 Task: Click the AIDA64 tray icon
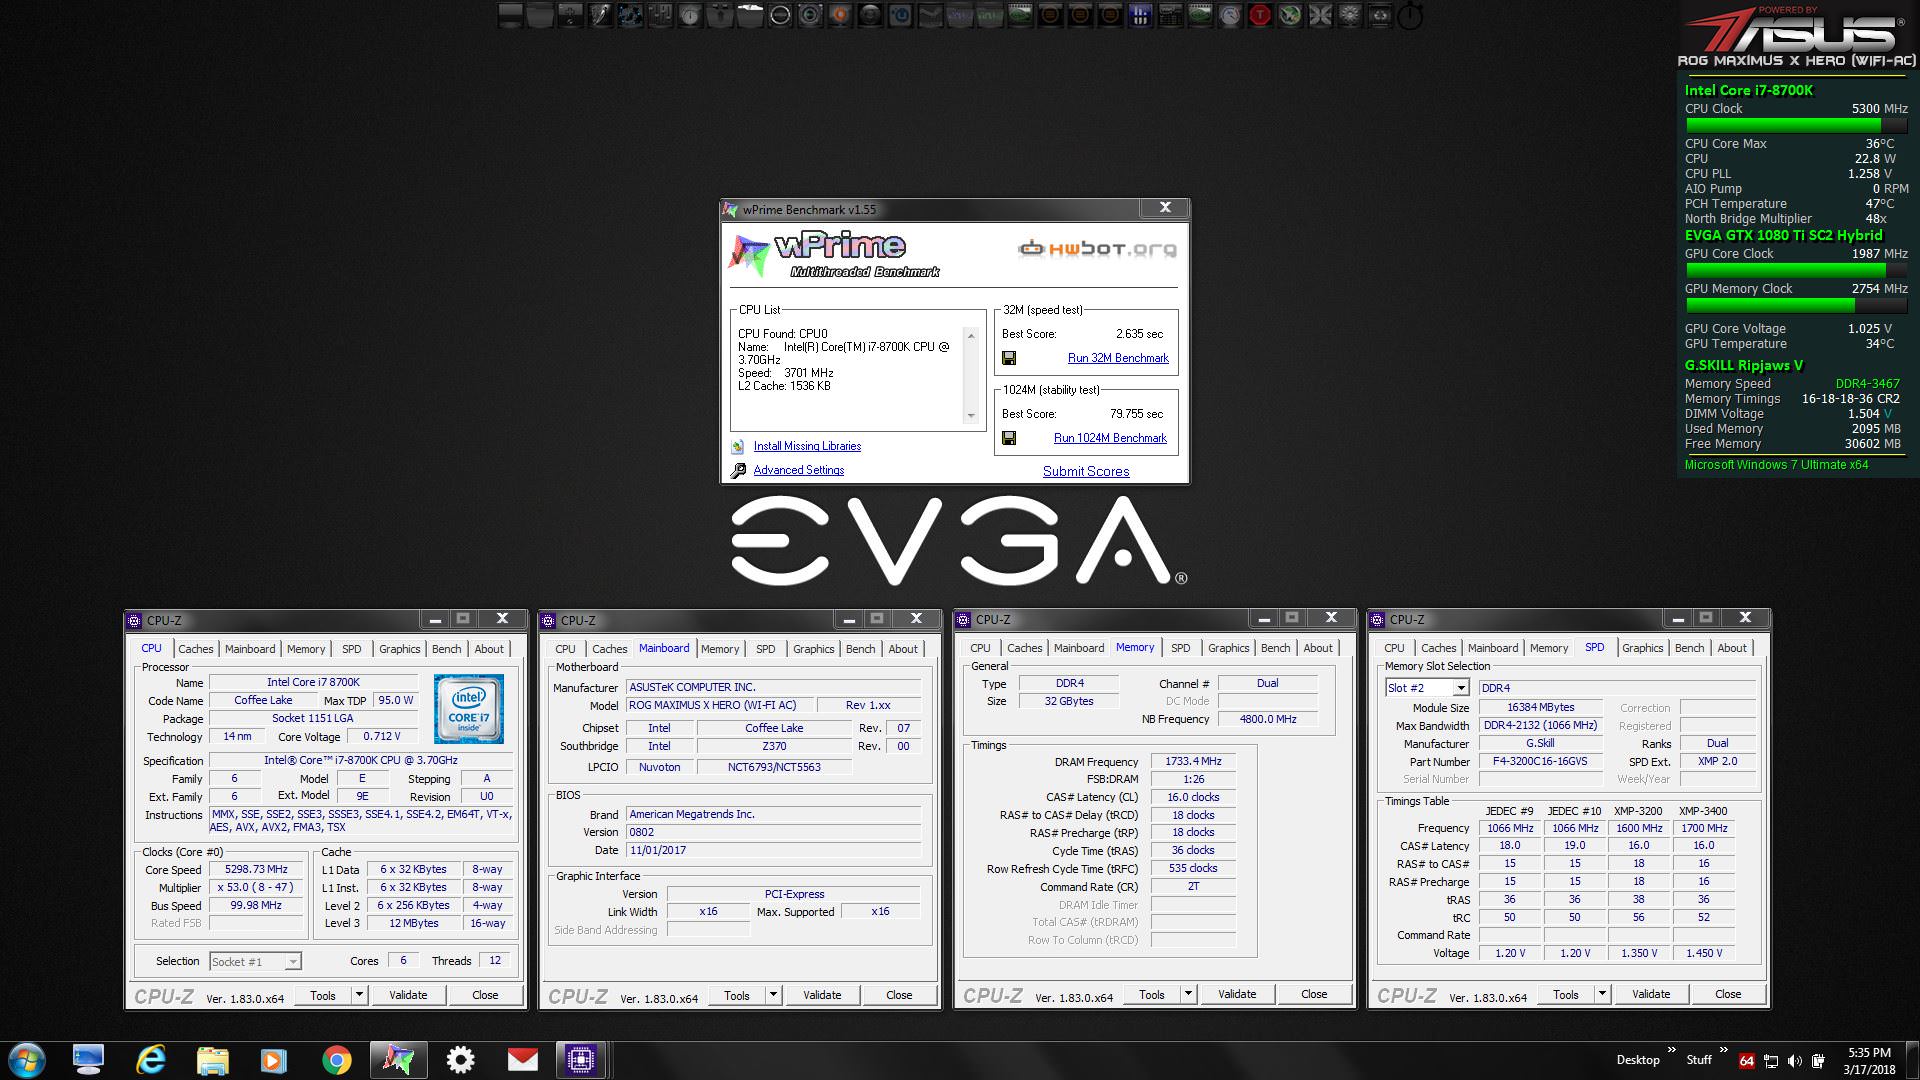pos(1747,1061)
